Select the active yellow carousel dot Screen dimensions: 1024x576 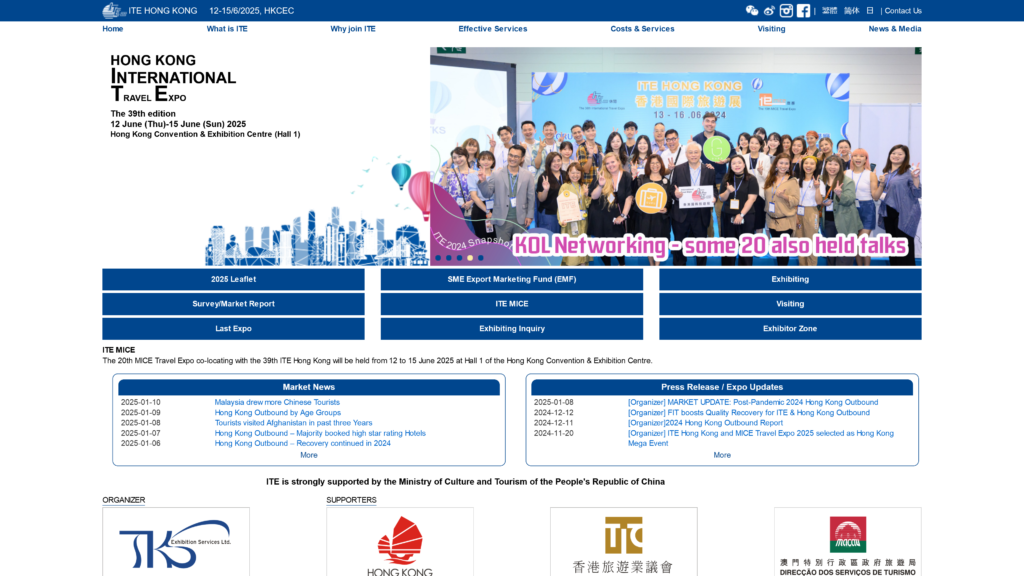(x=470, y=258)
